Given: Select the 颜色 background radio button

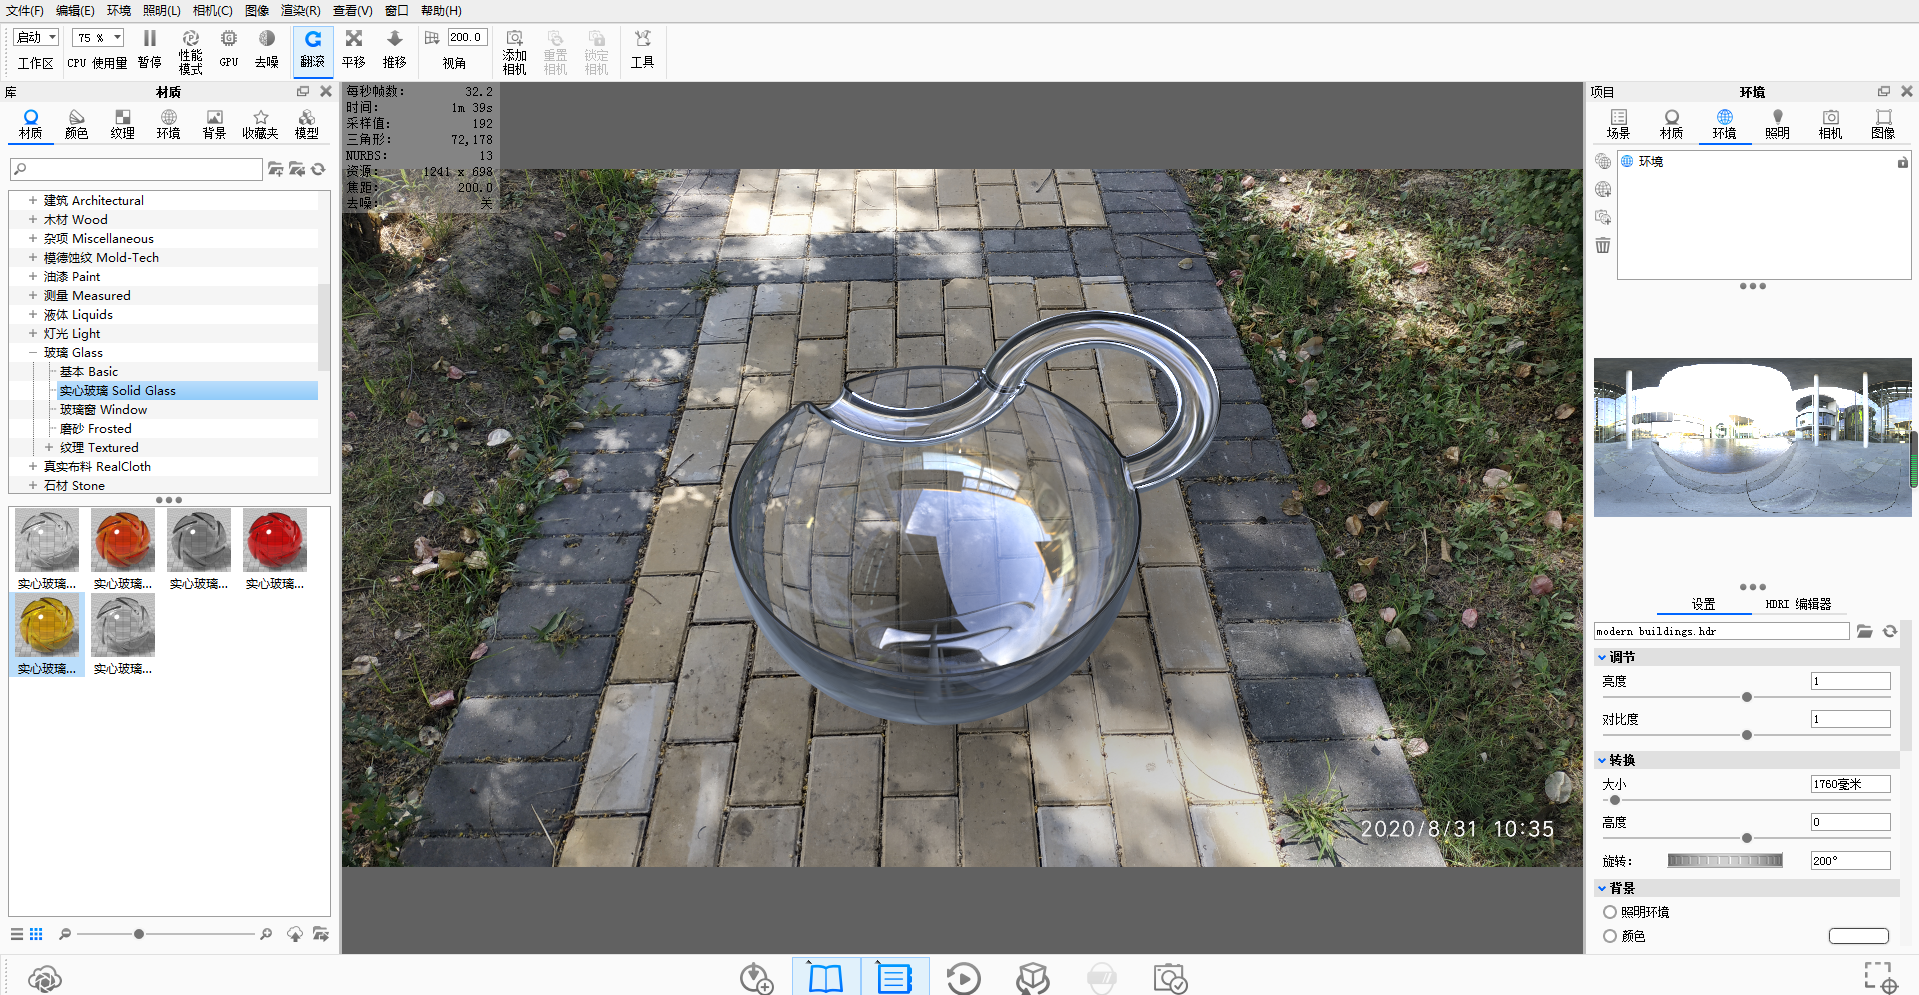Looking at the screenshot, I should pos(1610,936).
